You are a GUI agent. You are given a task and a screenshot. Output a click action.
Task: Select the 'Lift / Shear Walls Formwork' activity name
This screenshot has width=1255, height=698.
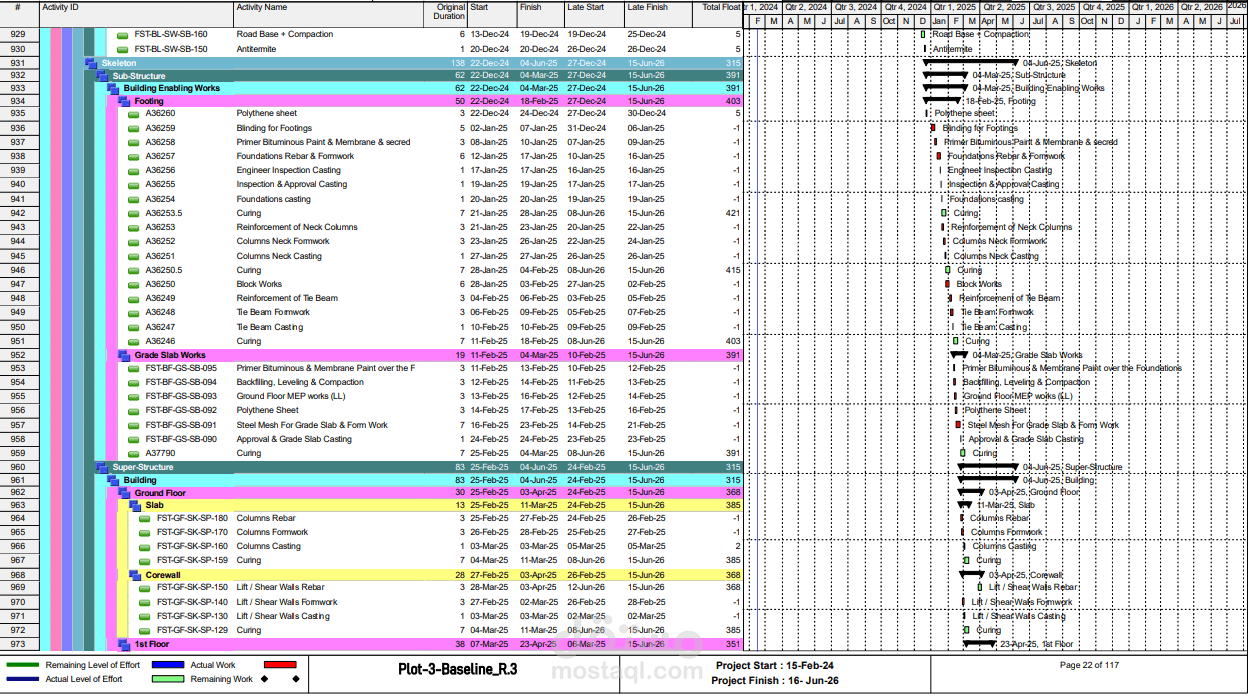(287, 602)
